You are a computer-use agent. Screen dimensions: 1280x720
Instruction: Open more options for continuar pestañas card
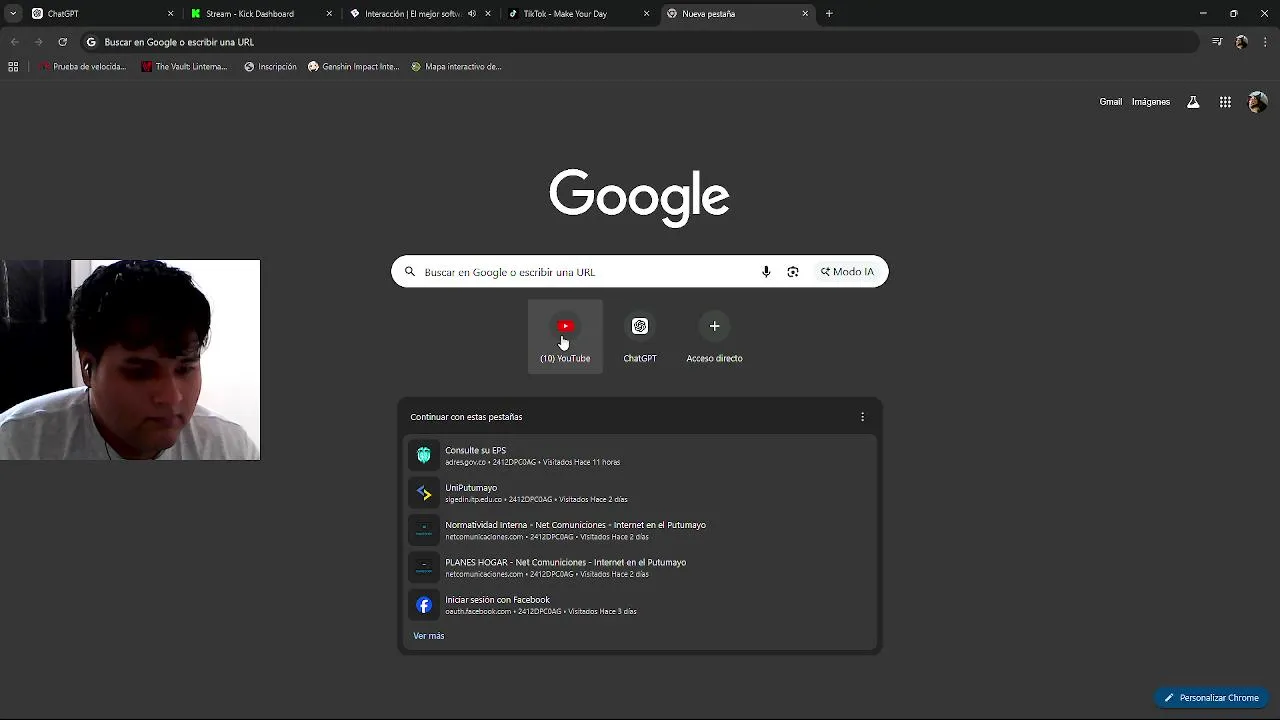tap(862, 417)
